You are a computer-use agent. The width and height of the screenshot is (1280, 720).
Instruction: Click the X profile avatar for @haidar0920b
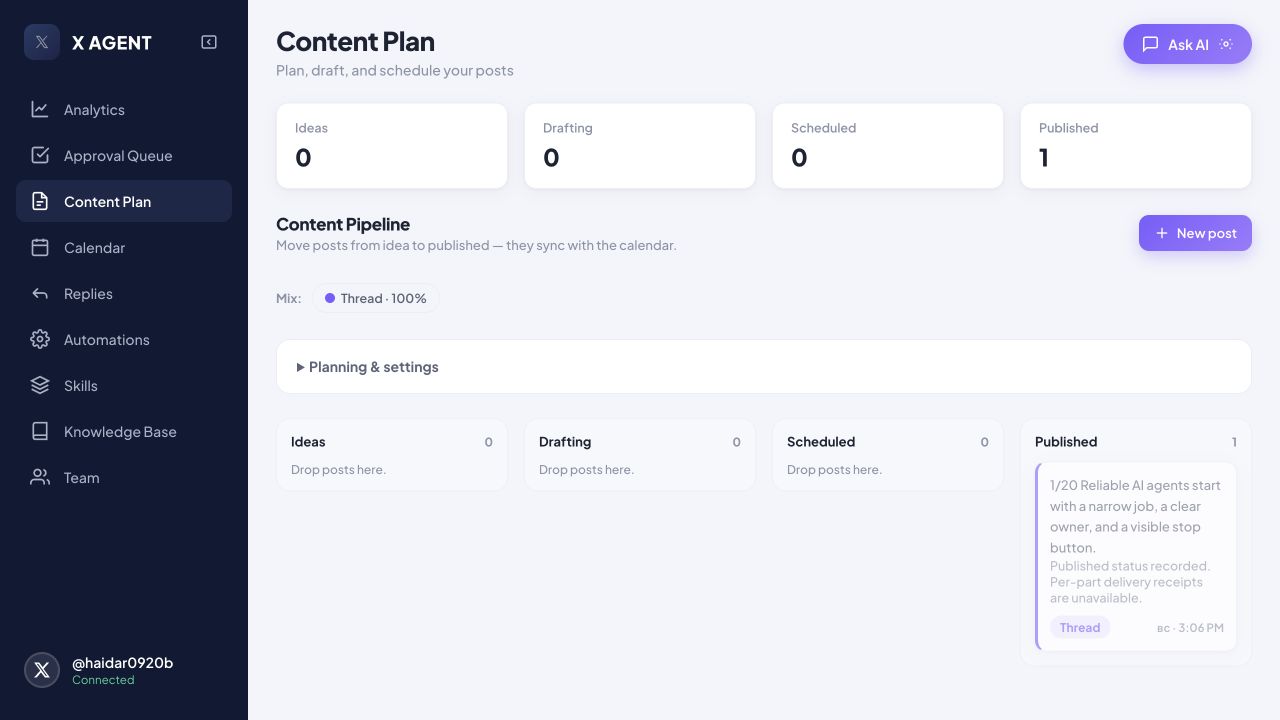click(x=42, y=670)
